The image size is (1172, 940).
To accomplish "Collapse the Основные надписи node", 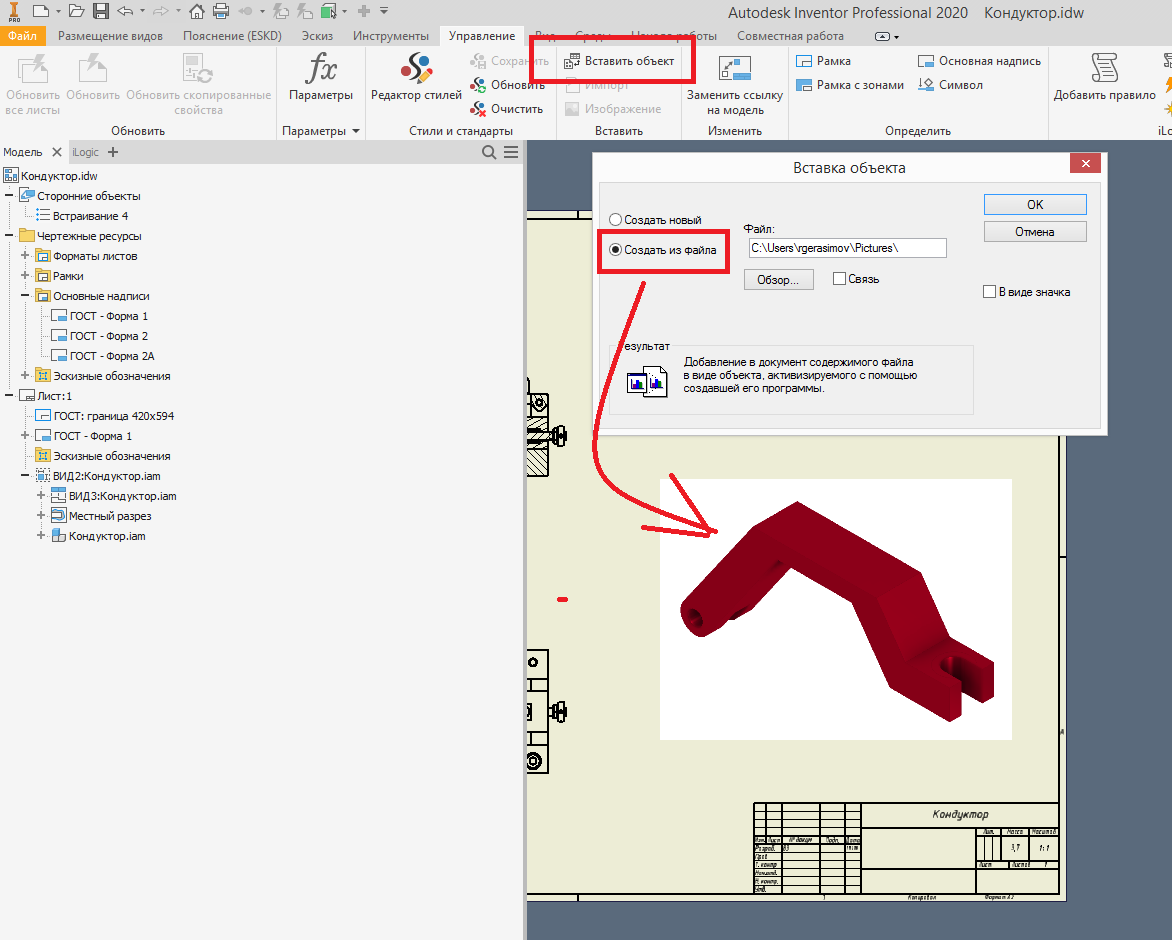I will coord(25,296).
